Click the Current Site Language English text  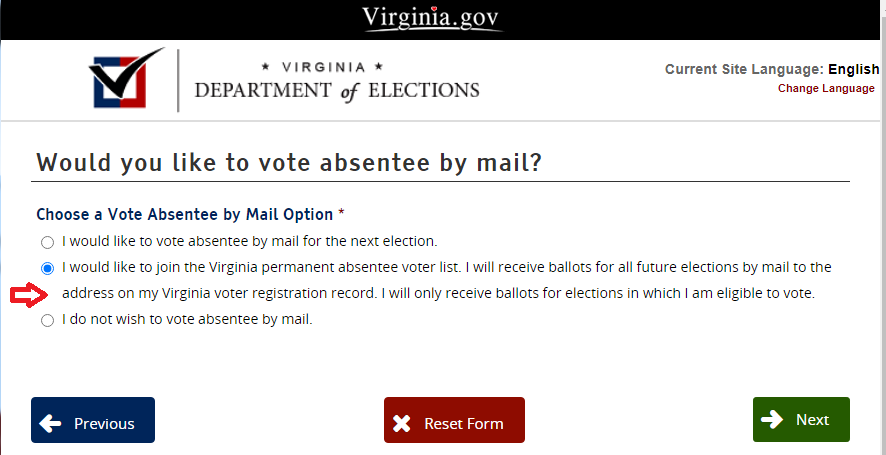[771, 69]
